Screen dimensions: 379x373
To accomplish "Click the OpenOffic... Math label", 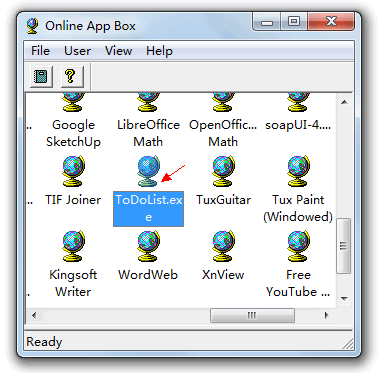I will pos(223,133).
